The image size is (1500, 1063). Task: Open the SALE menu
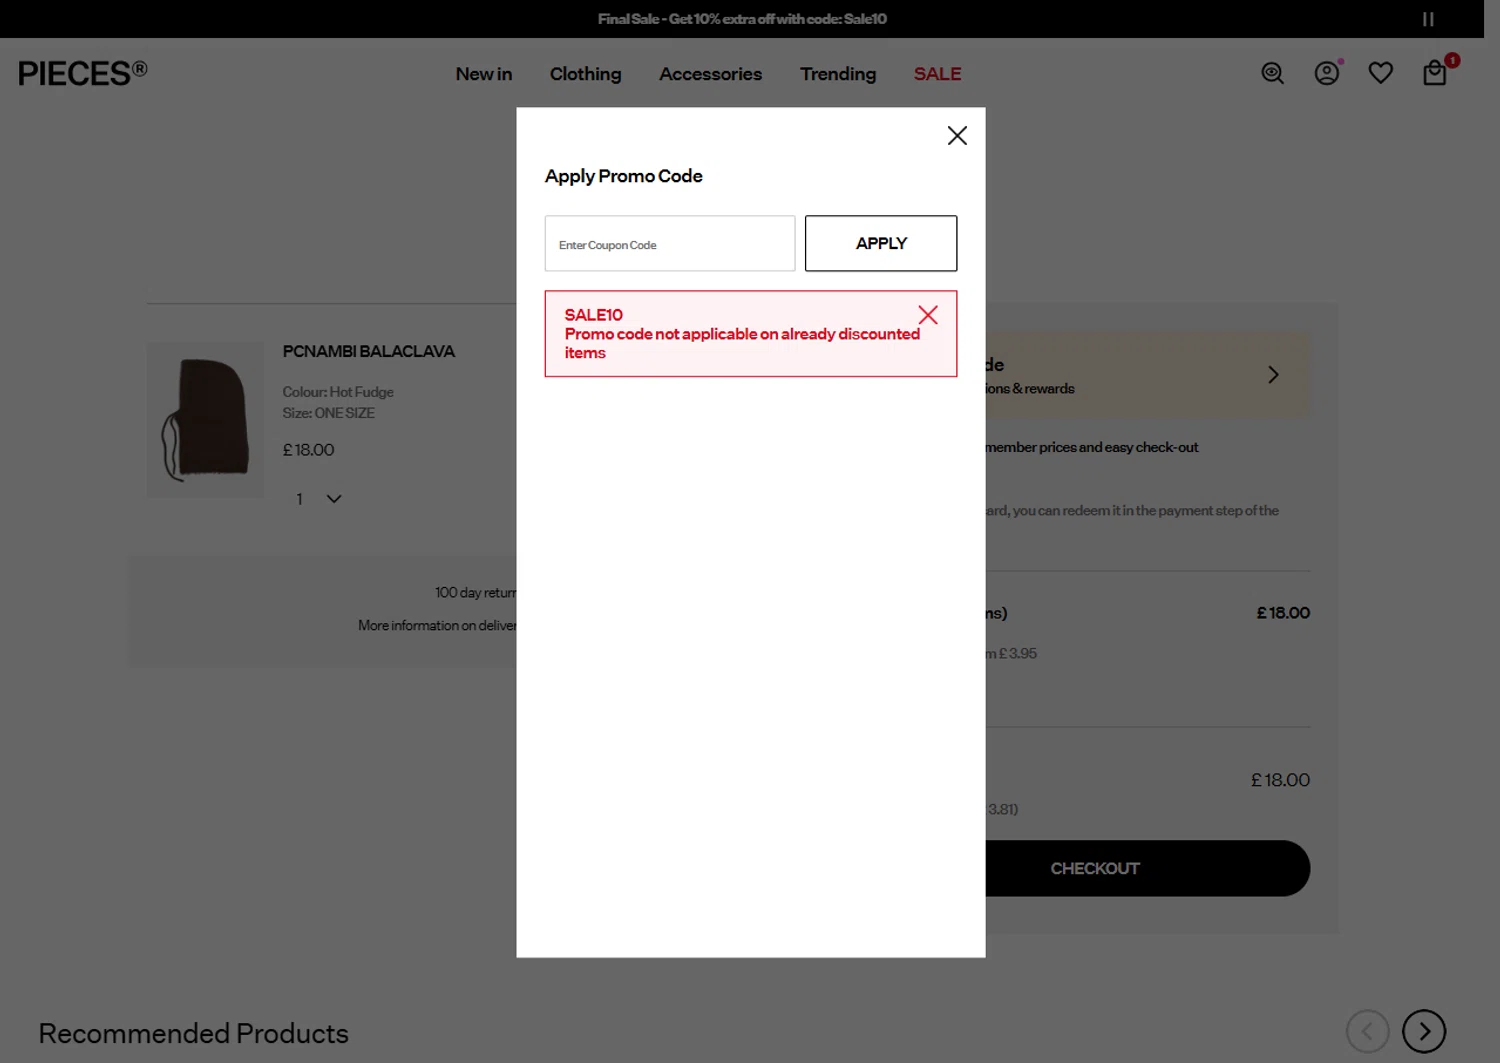pos(937,74)
